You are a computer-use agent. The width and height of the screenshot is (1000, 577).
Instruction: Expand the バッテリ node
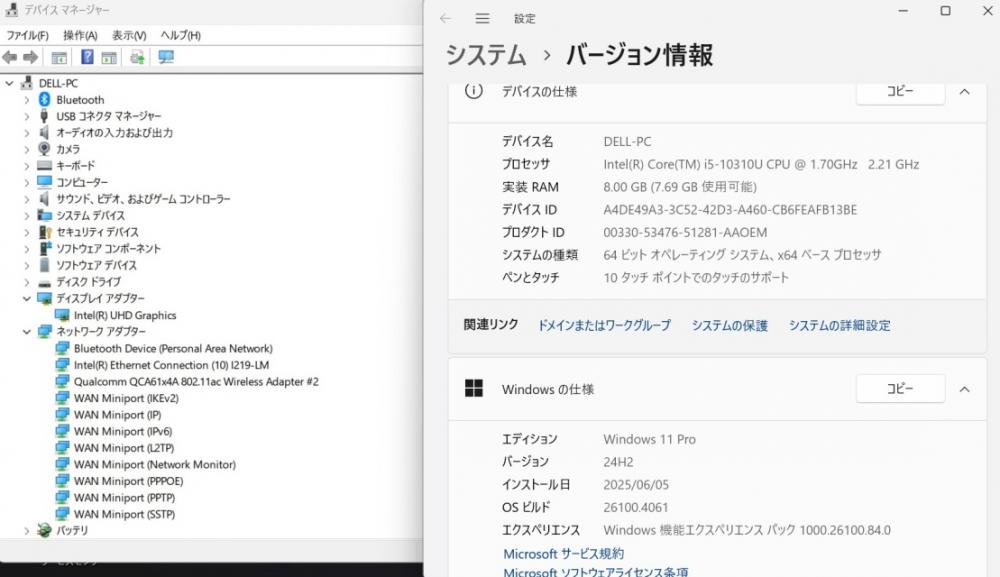[26, 530]
